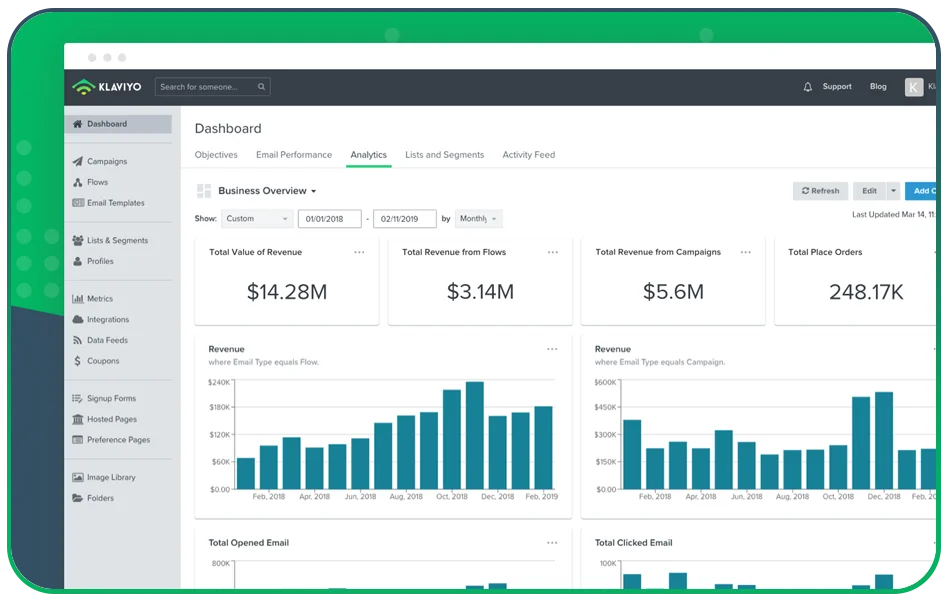Click 'where Email Type equals Campaign.' subtitle
The height and width of the screenshot is (600, 950).
[x=660, y=362]
